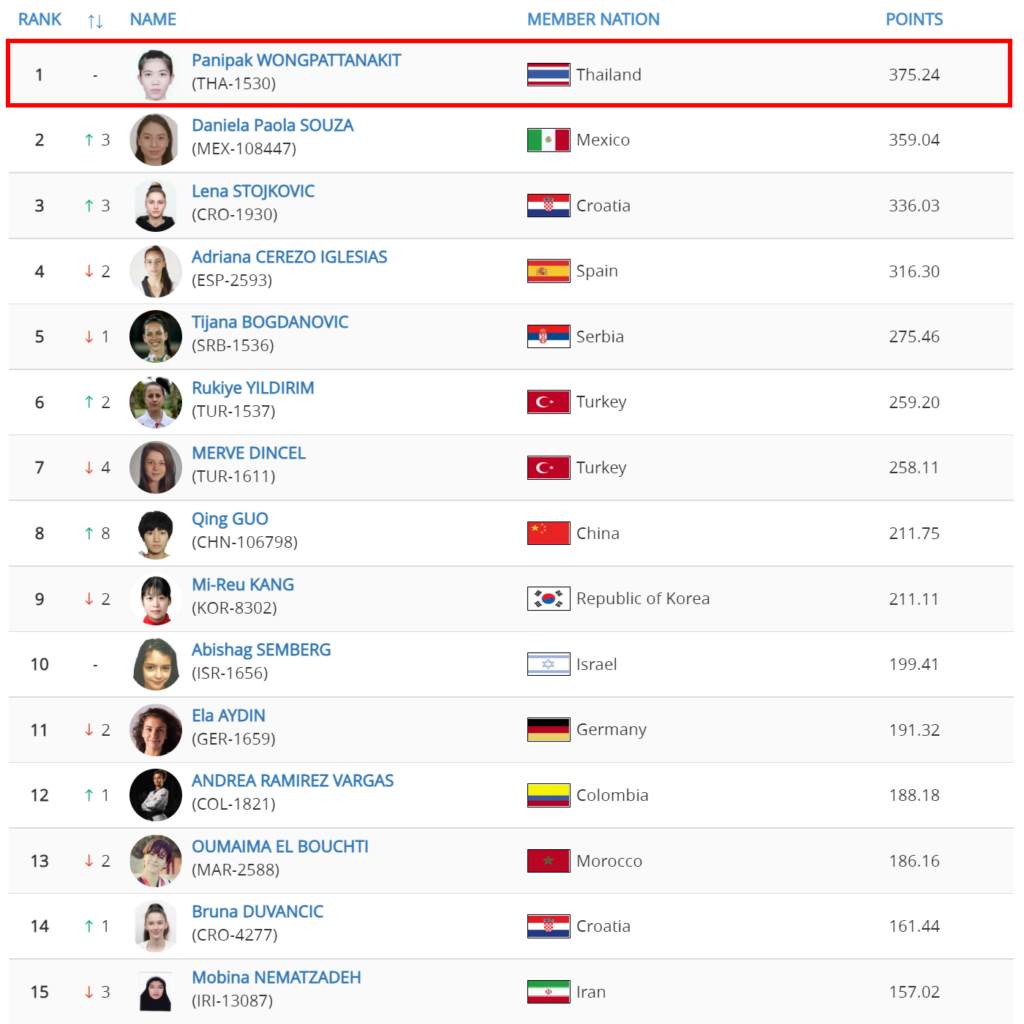Open Daniela Paola SOUZA profile link
Viewport: 1024px width, 1024px height.
coord(272,125)
